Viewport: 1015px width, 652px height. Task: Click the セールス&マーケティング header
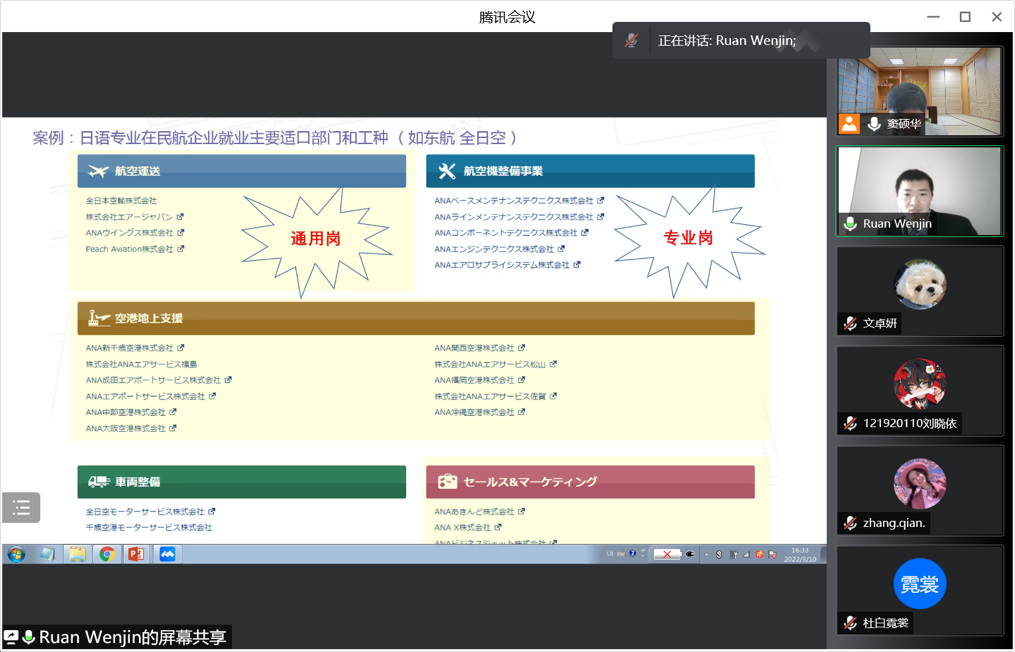[590, 482]
